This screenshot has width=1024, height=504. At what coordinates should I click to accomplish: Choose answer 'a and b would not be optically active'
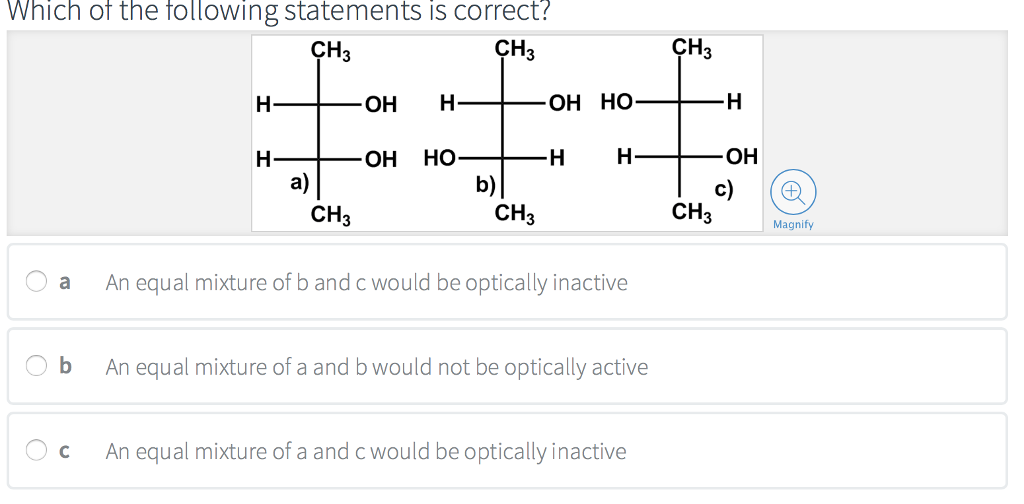pos(376,367)
